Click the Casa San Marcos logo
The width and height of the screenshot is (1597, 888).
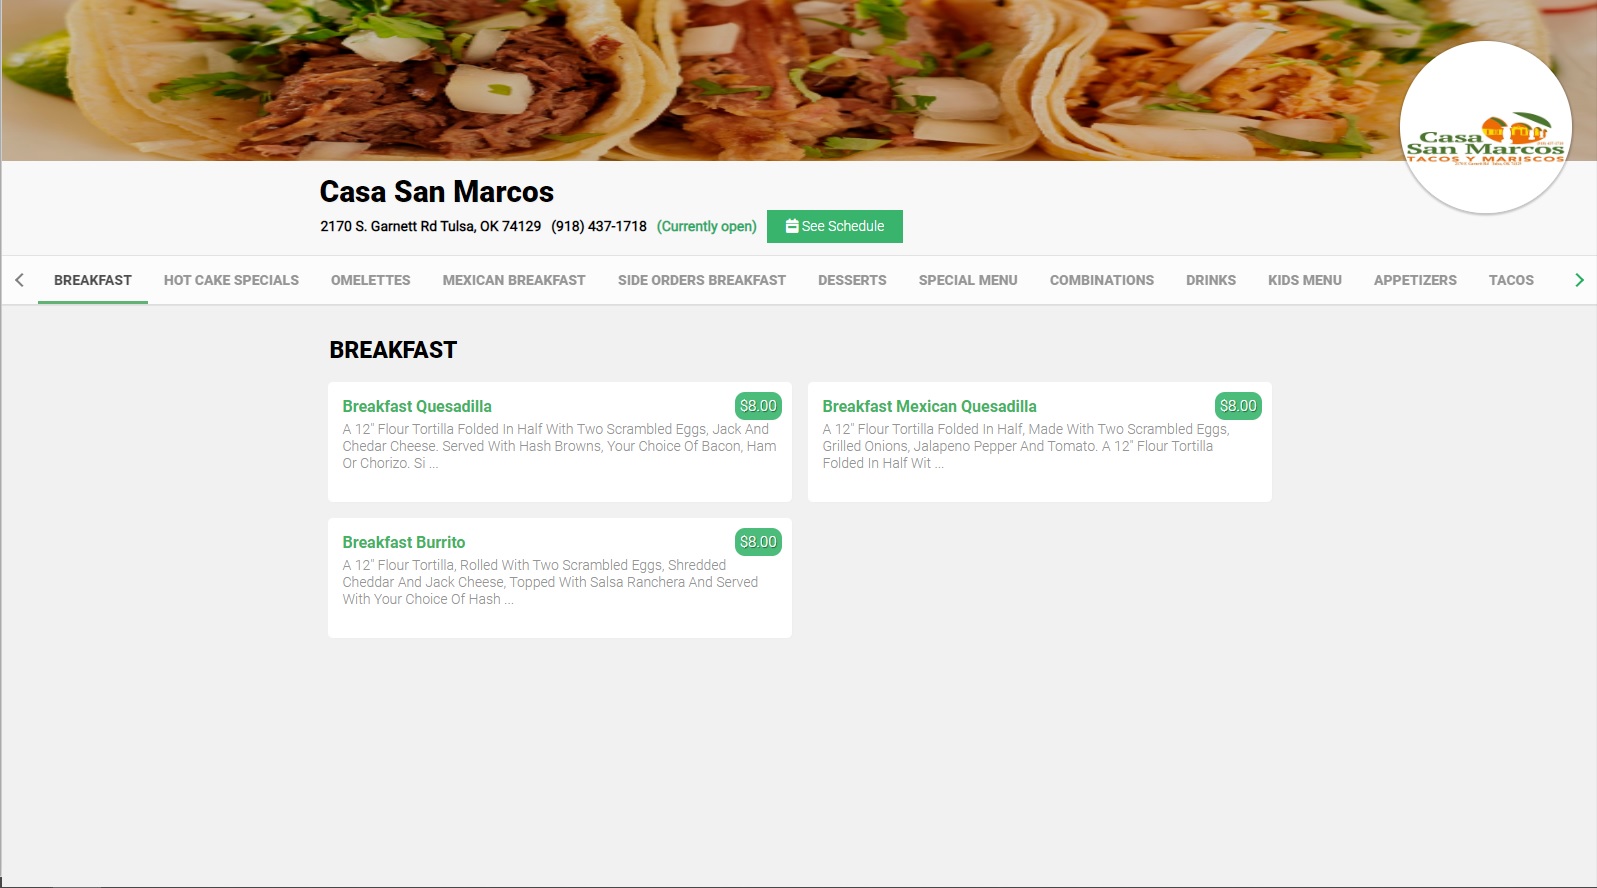pos(1485,128)
